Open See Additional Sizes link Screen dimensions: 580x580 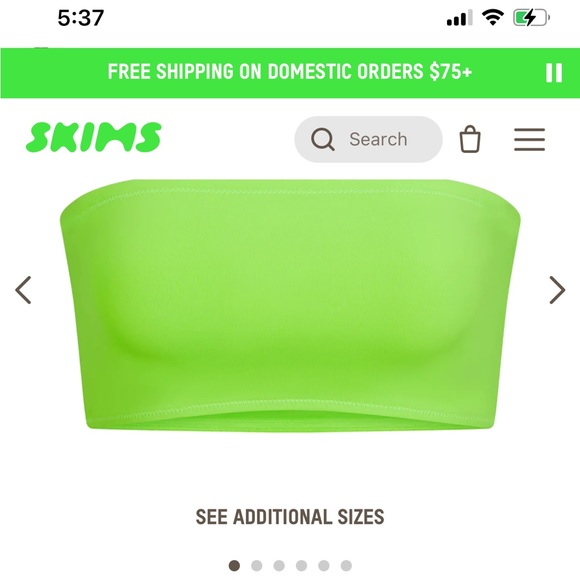pos(290,517)
